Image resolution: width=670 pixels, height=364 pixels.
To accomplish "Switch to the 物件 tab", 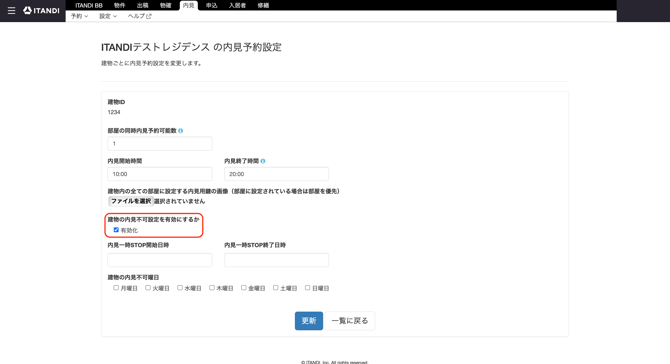I will click(120, 5).
